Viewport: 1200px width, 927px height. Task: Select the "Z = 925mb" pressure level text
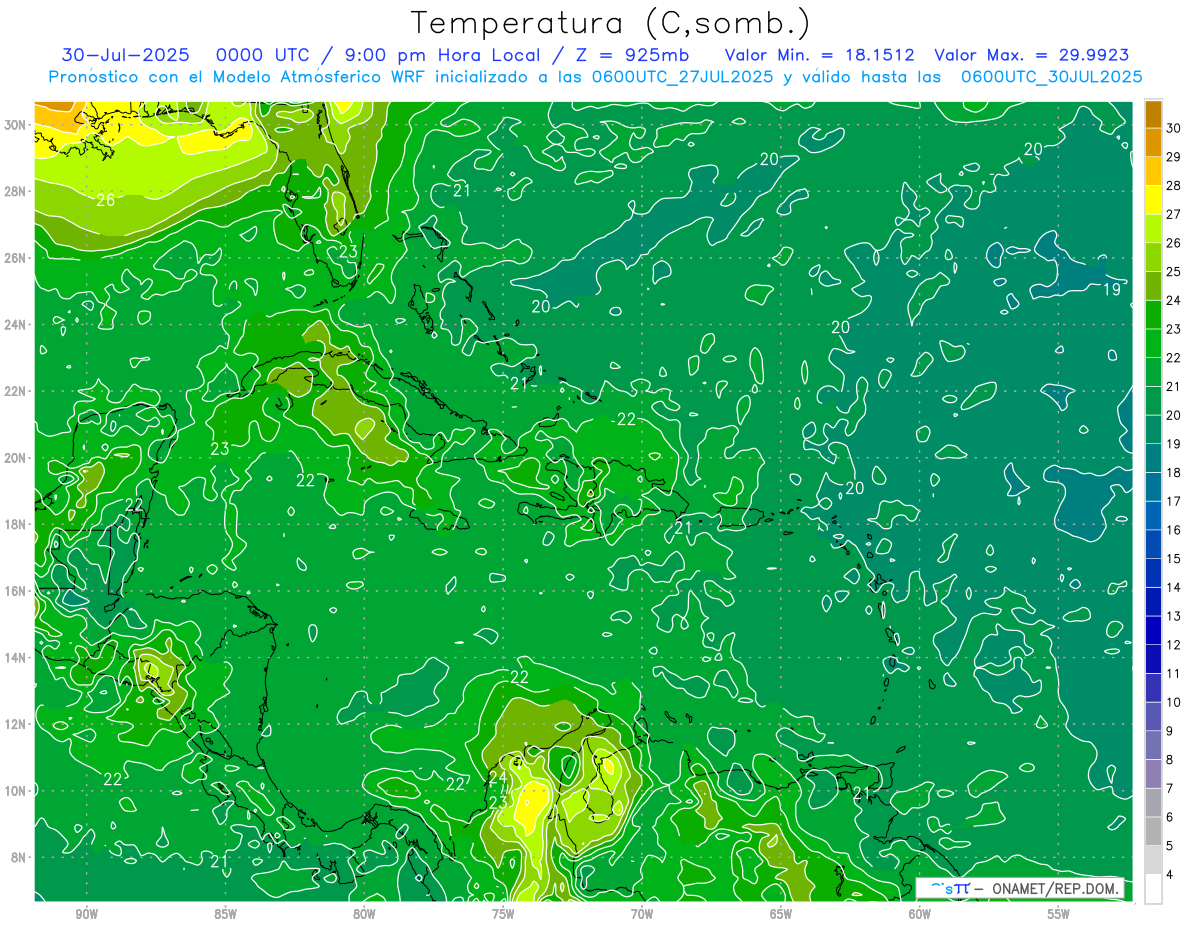coord(628,55)
